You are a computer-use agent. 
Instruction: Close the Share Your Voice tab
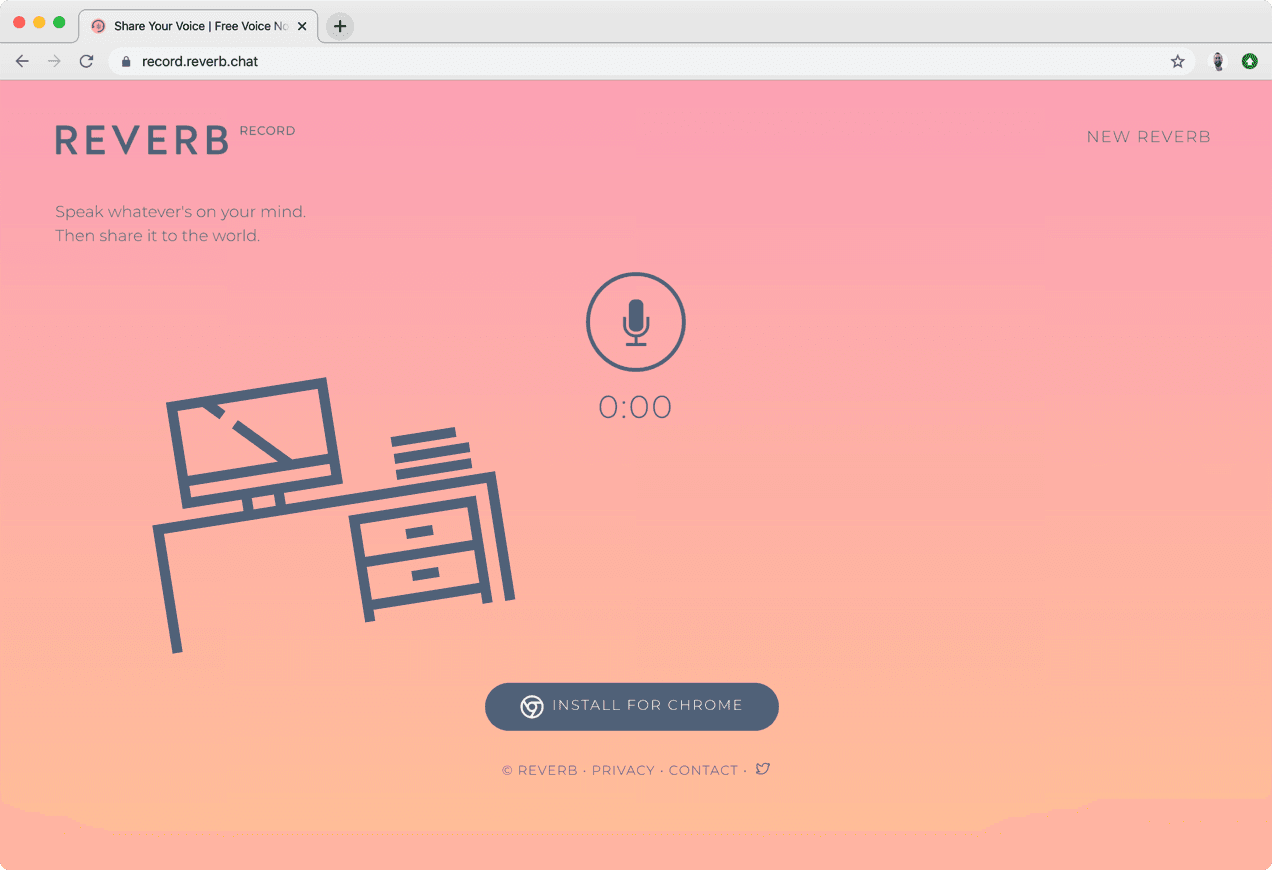pos(302,26)
